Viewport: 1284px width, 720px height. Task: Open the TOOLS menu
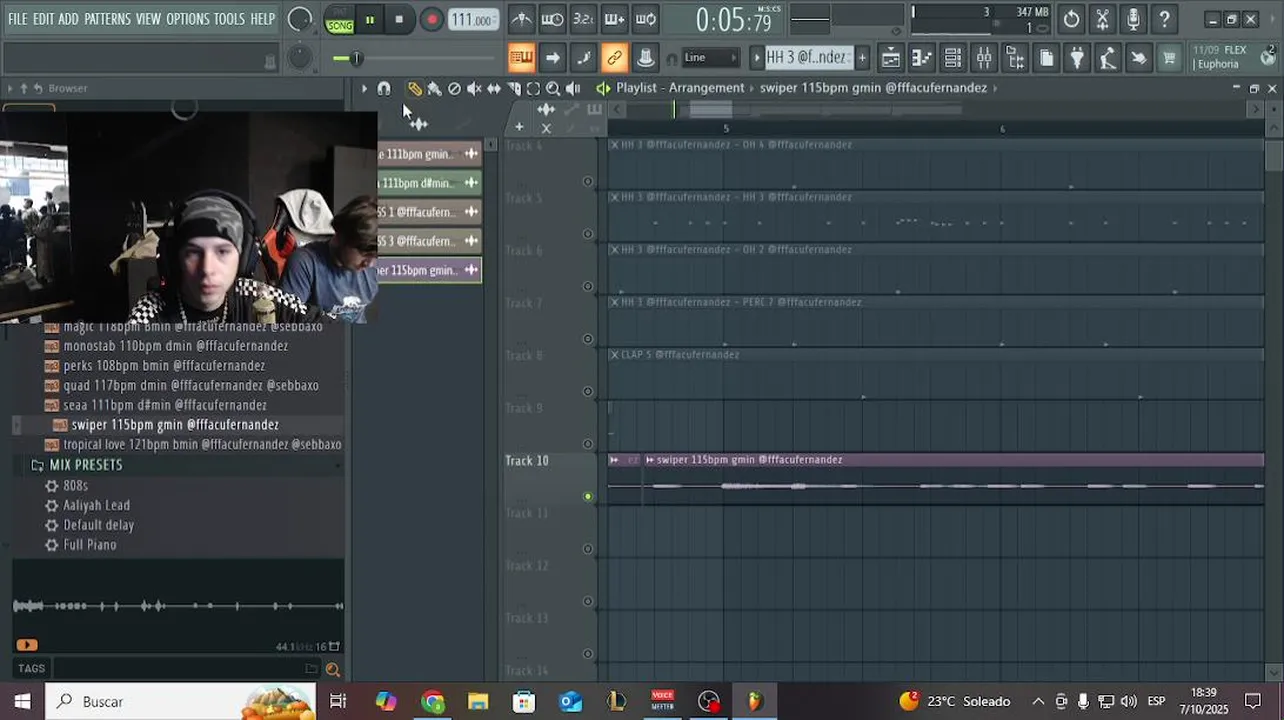229,19
